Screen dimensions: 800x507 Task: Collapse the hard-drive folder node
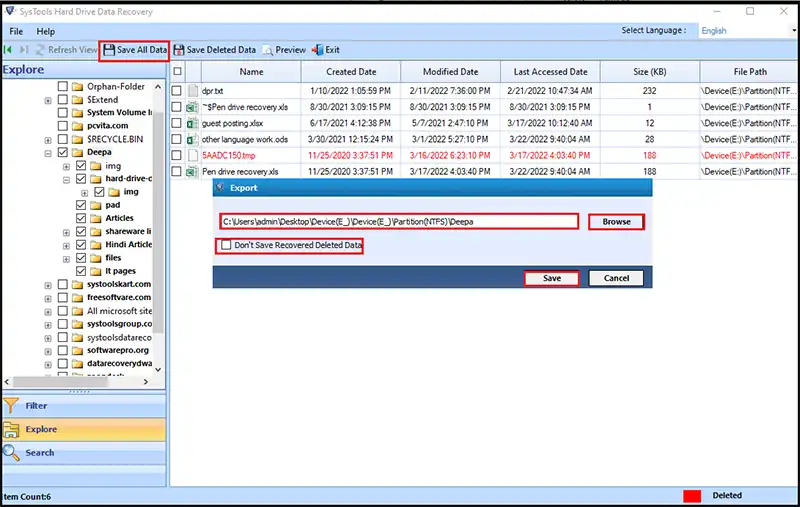[x=66, y=180]
